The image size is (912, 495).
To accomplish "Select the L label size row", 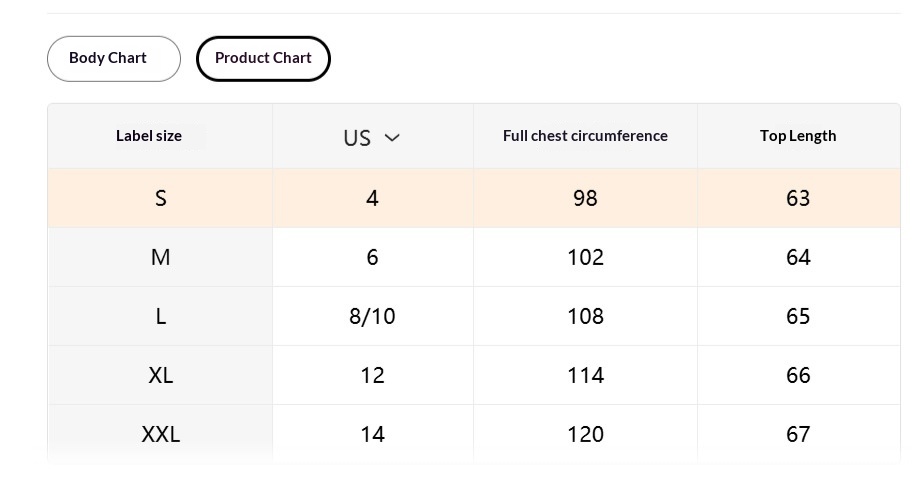I will click(160, 316).
